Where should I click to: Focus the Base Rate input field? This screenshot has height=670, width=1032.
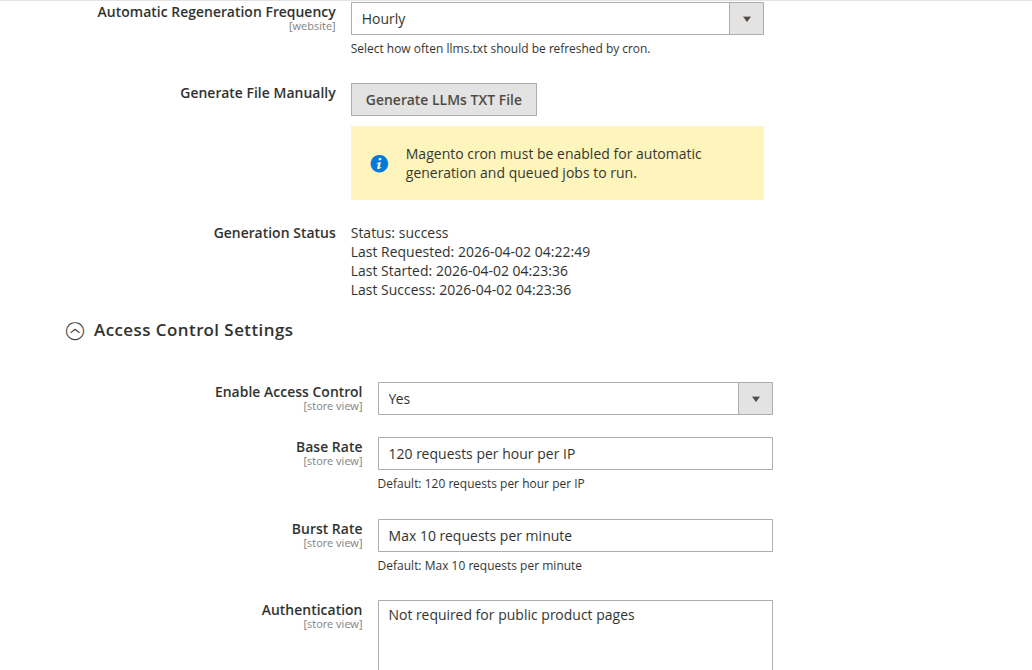point(574,454)
